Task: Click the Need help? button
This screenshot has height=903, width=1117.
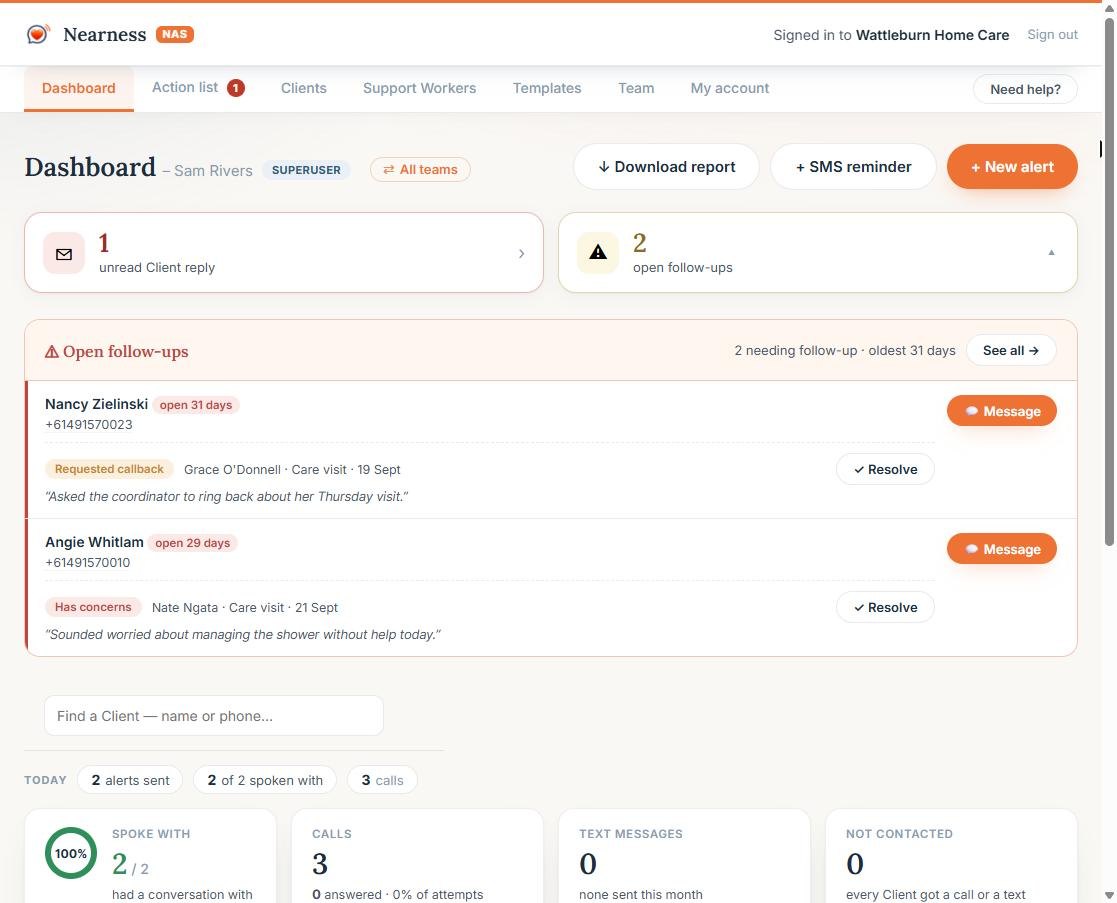Action: [1025, 89]
